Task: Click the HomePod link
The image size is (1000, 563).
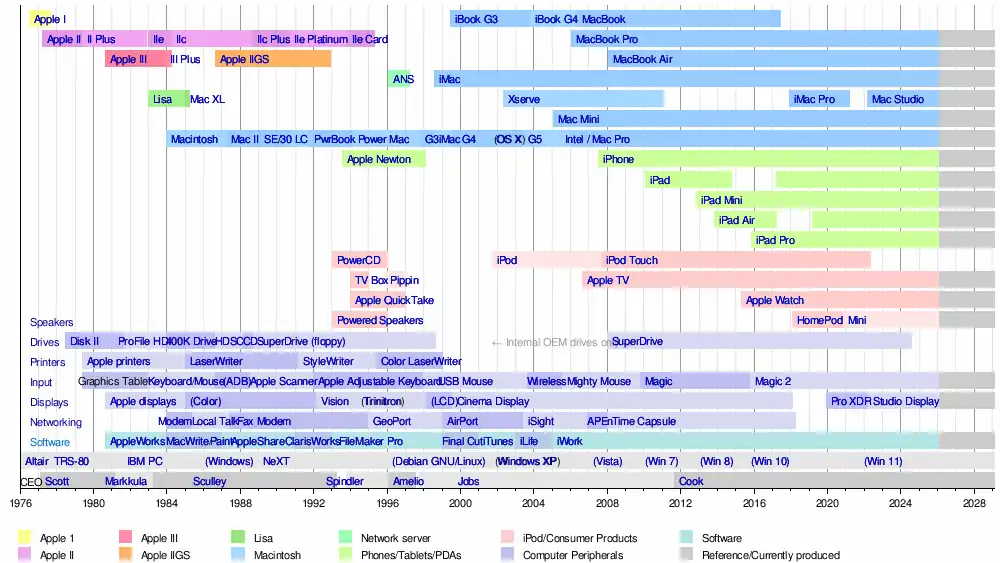Action: pos(820,320)
